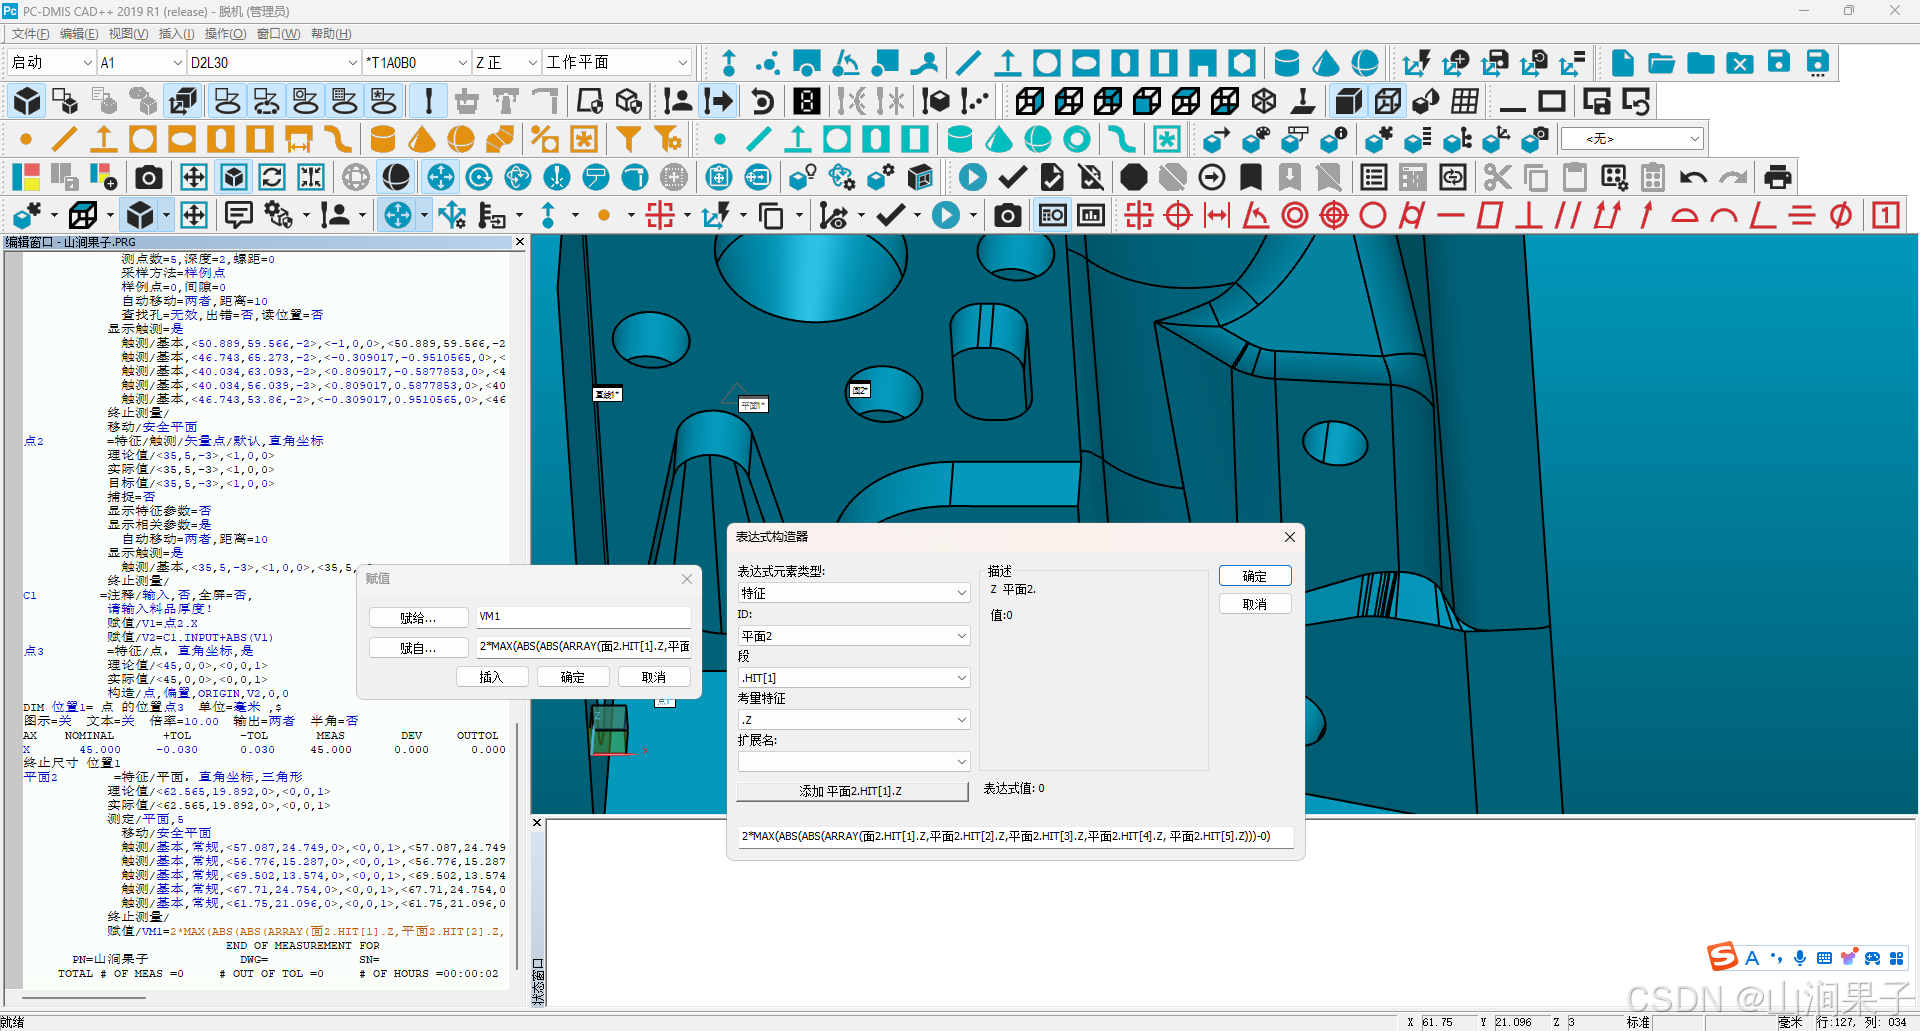This screenshot has width=1920, height=1031.
Task: Click the blue execute play button
Action: pyautogui.click(x=972, y=177)
